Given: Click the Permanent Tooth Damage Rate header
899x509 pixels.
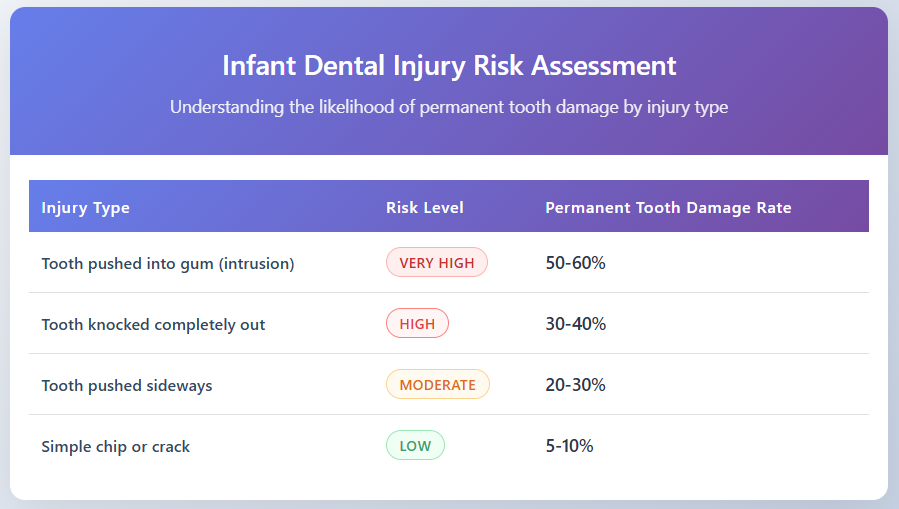Looking at the screenshot, I should (668, 208).
